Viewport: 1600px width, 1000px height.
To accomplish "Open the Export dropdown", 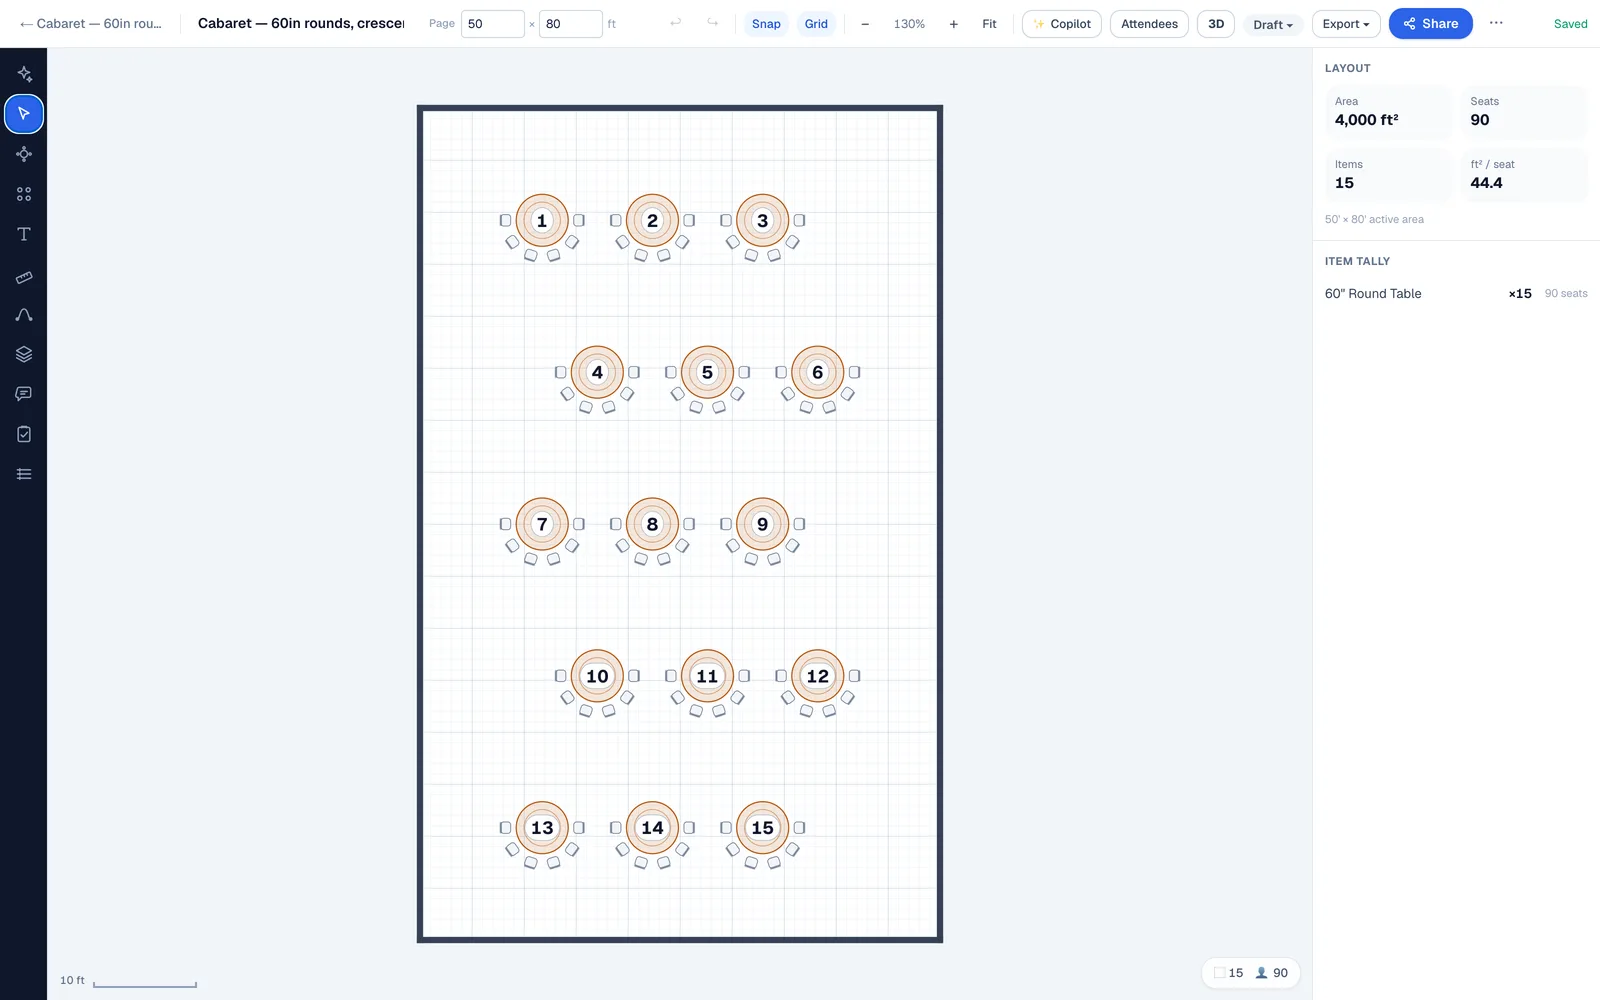I will pos(1346,24).
